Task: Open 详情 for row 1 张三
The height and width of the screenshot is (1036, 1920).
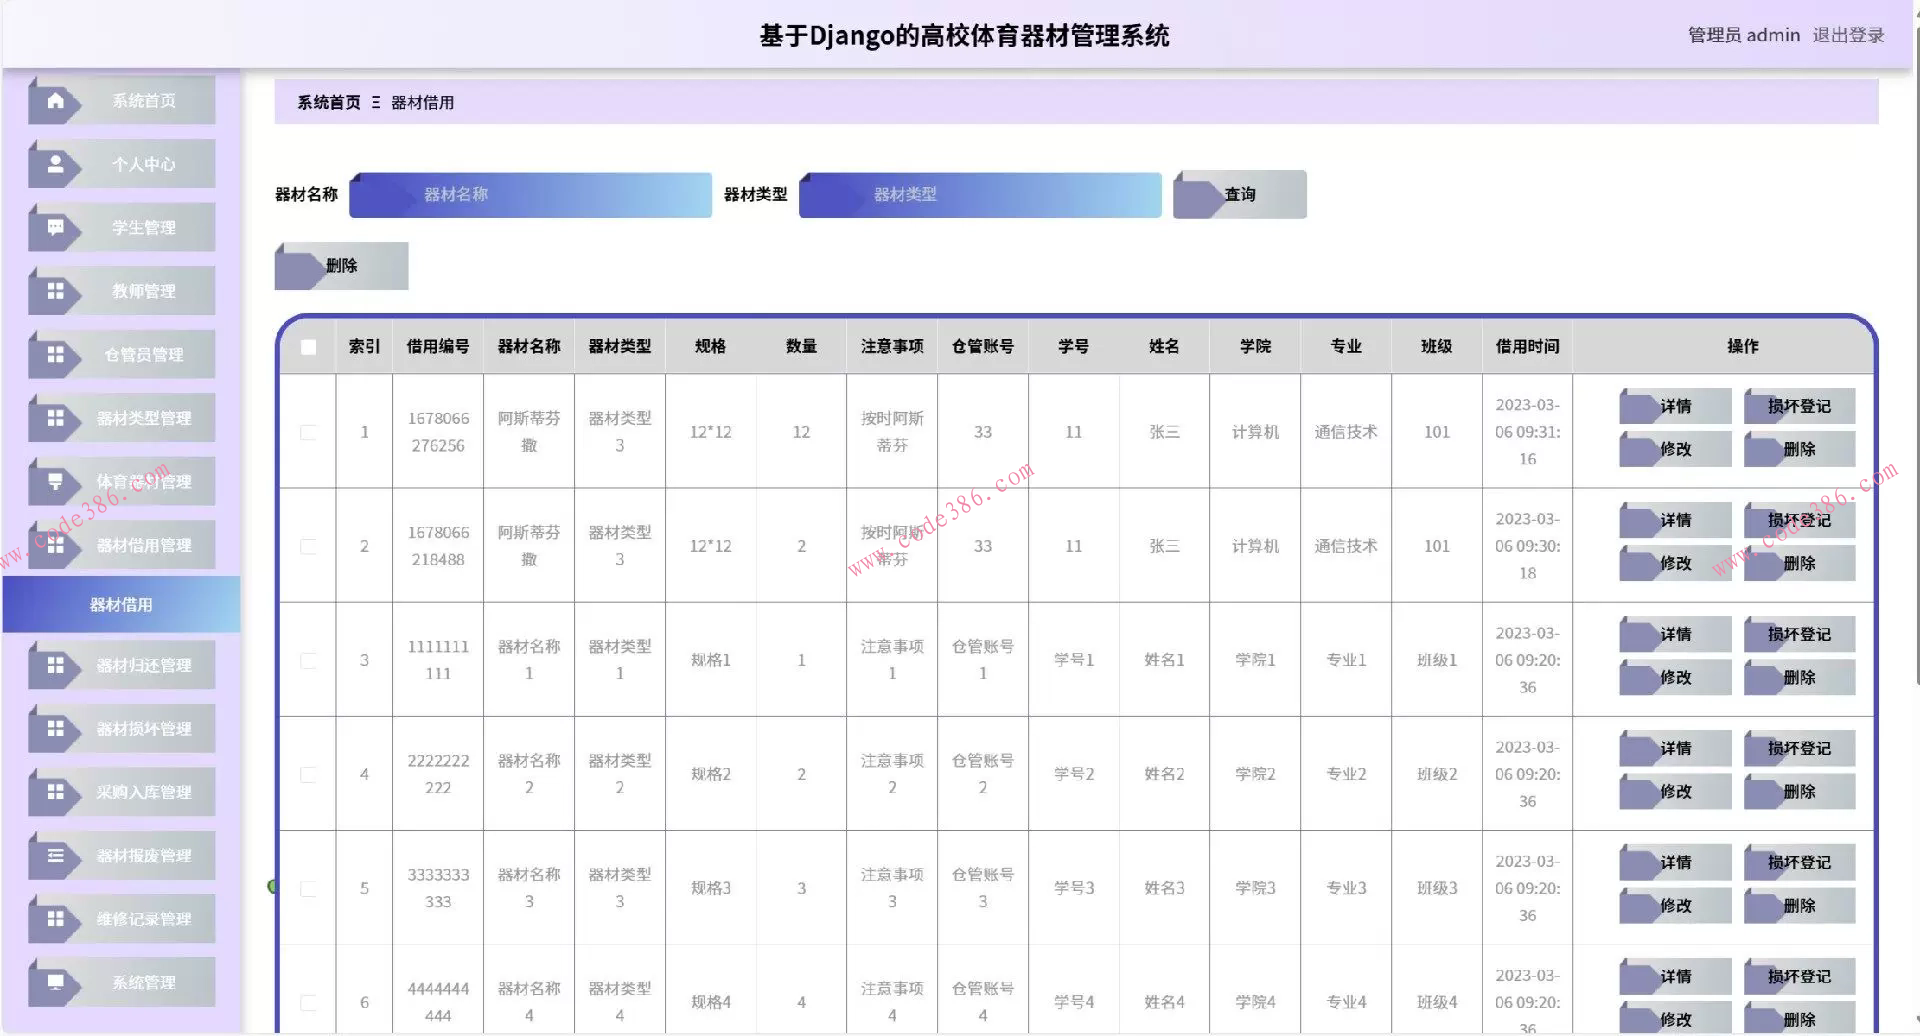Action: (x=1675, y=406)
